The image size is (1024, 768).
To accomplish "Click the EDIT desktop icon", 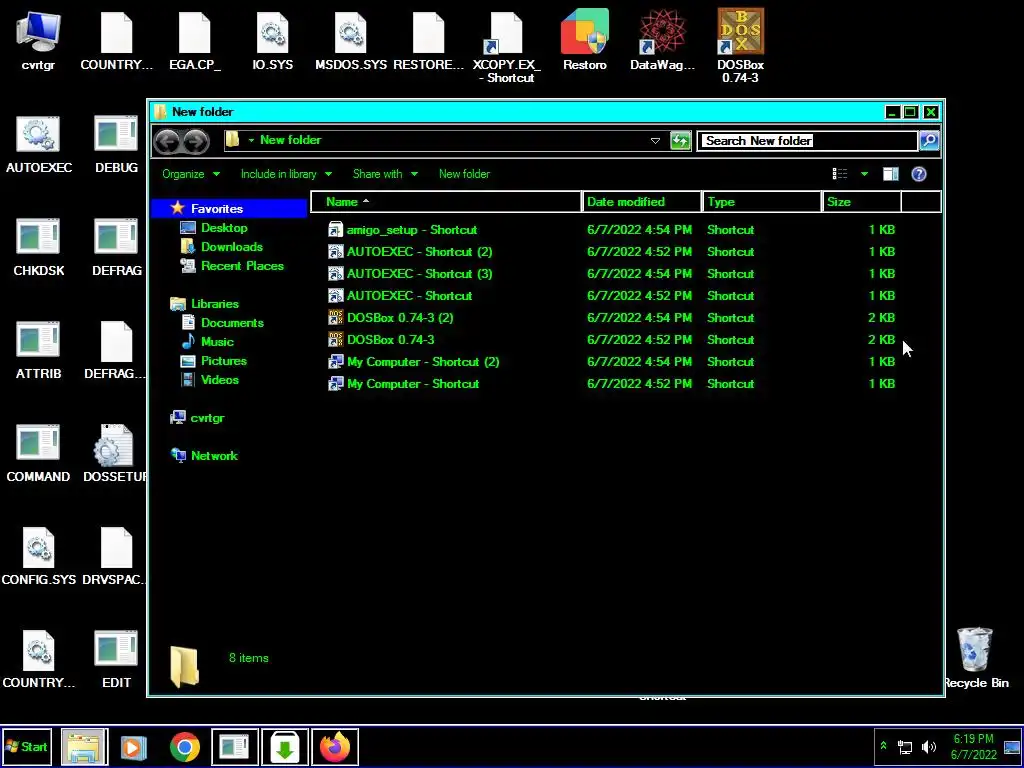I will tap(116, 660).
